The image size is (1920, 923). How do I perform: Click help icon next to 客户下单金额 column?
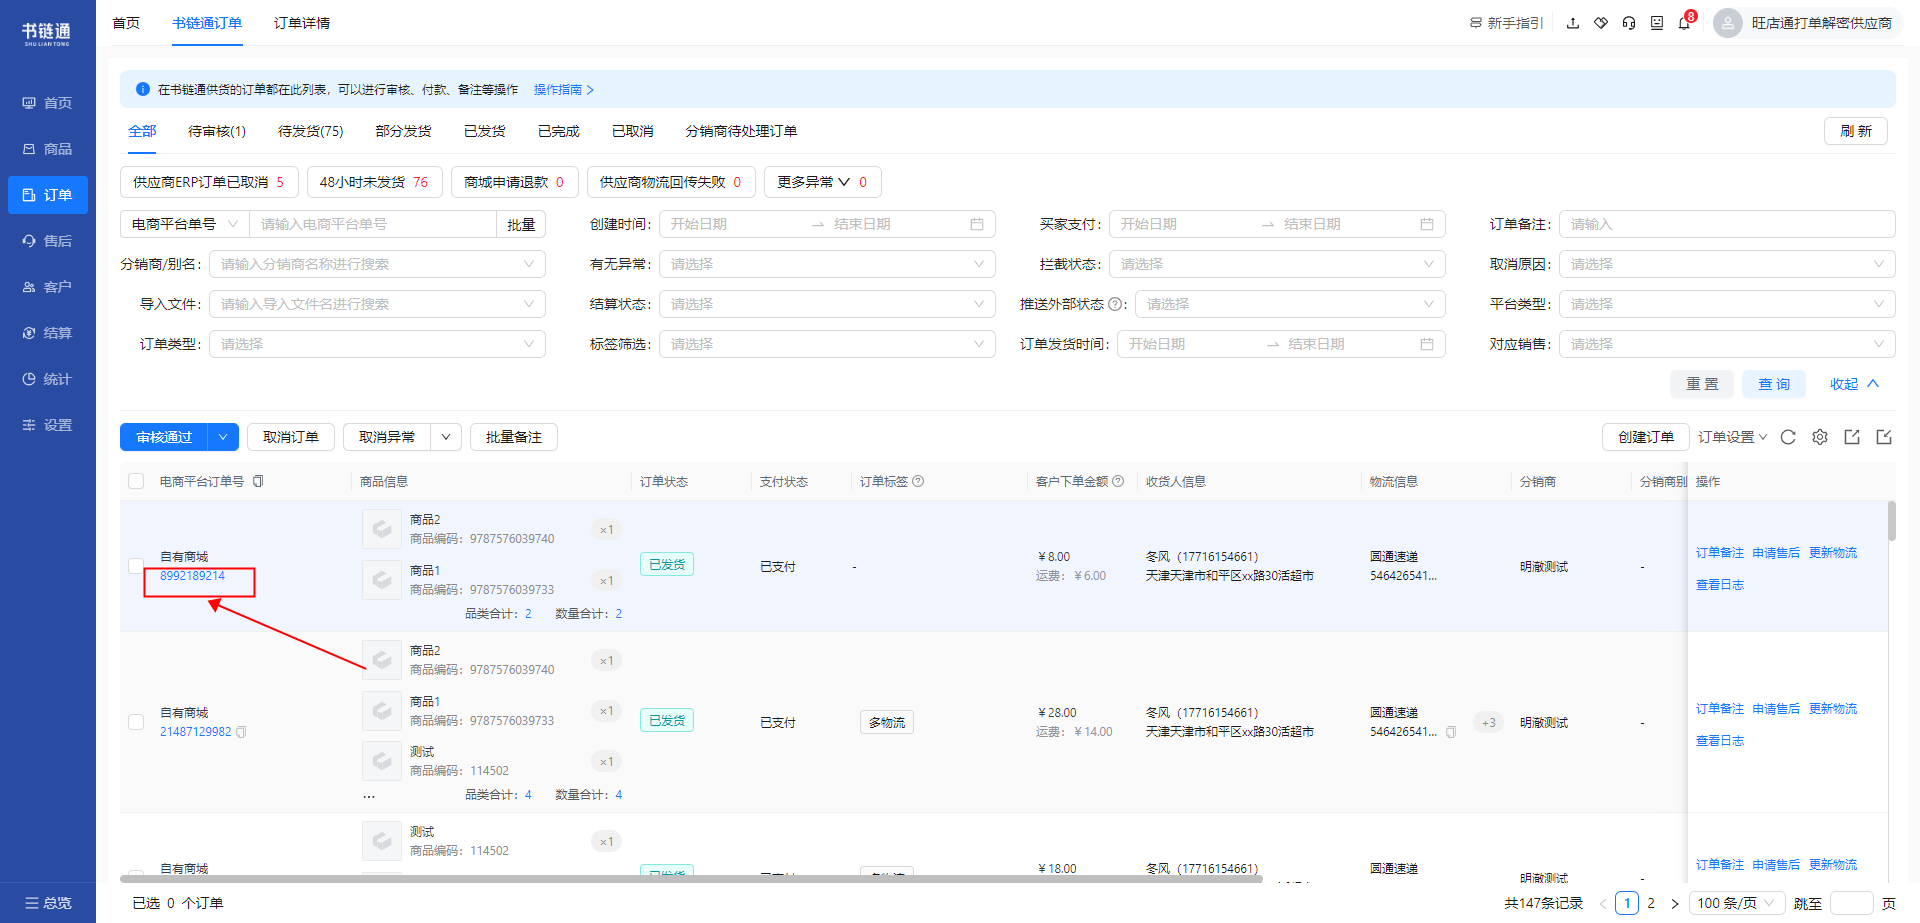pos(1118,481)
